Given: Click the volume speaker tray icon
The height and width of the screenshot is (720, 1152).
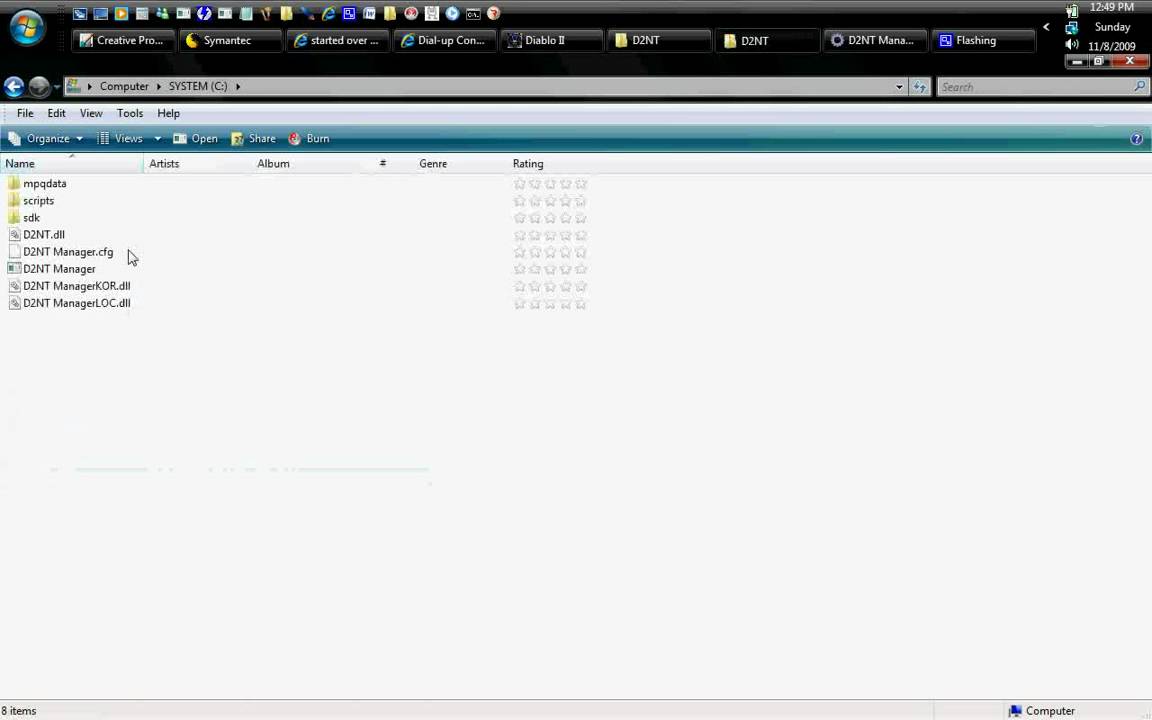Looking at the screenshot, I should [1072, 45].
